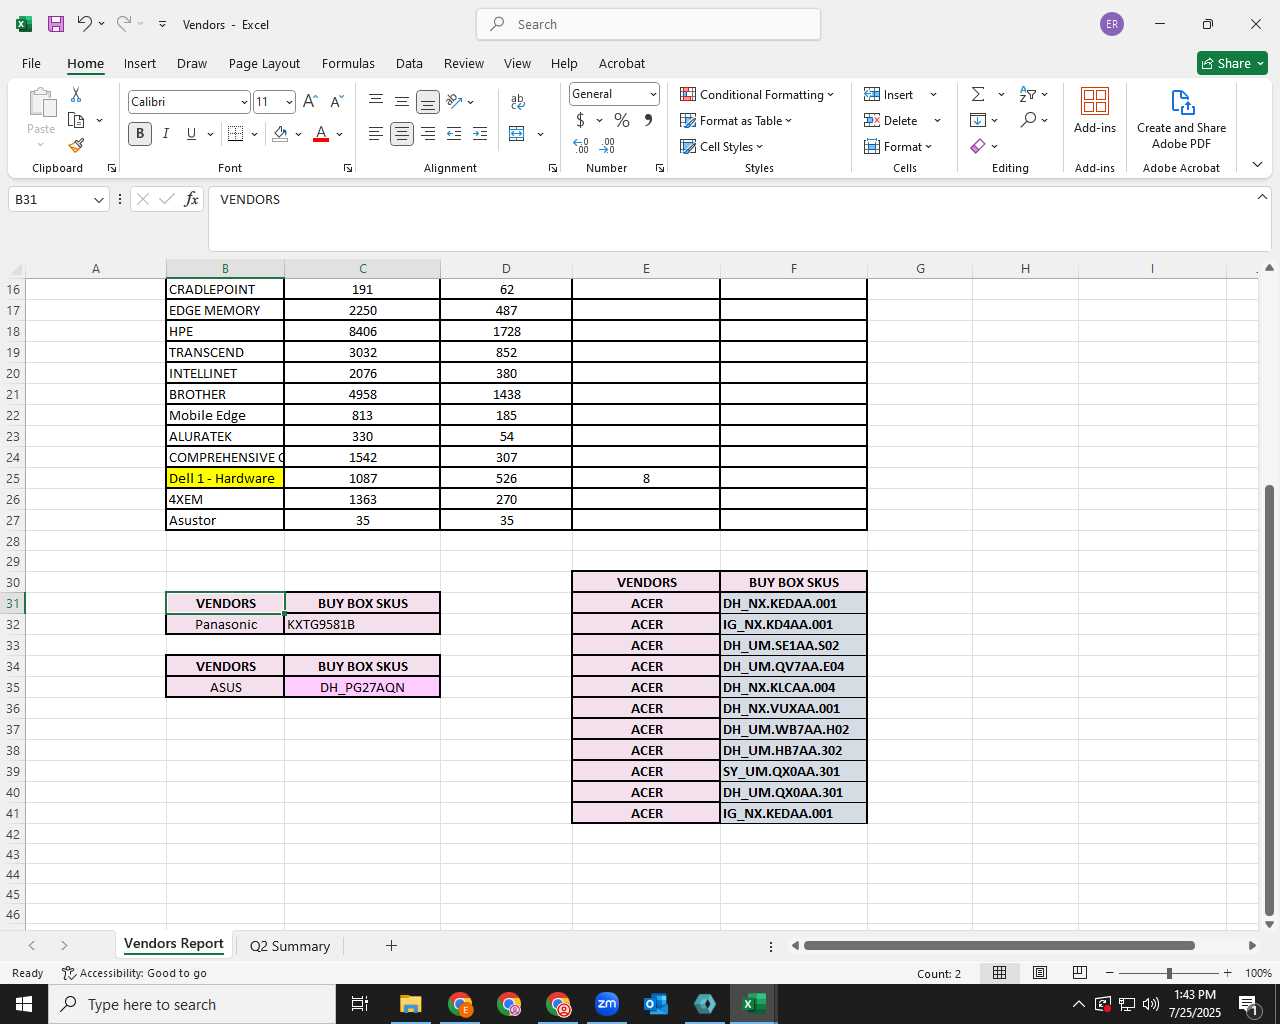Image resolution: width=1280 pixels, height=1024 pixels.
Task: Add a new sheet with plus icon
Action: (x=391, y=945)
